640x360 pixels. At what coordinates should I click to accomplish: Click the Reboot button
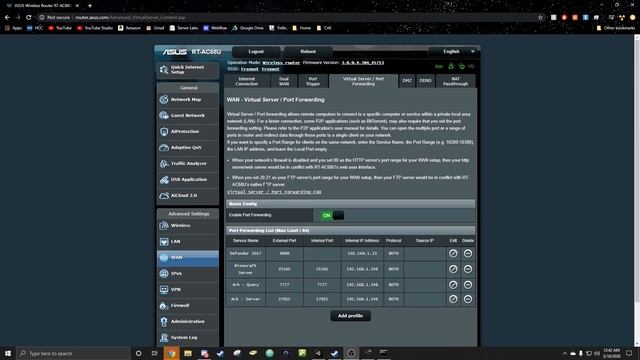308,51
